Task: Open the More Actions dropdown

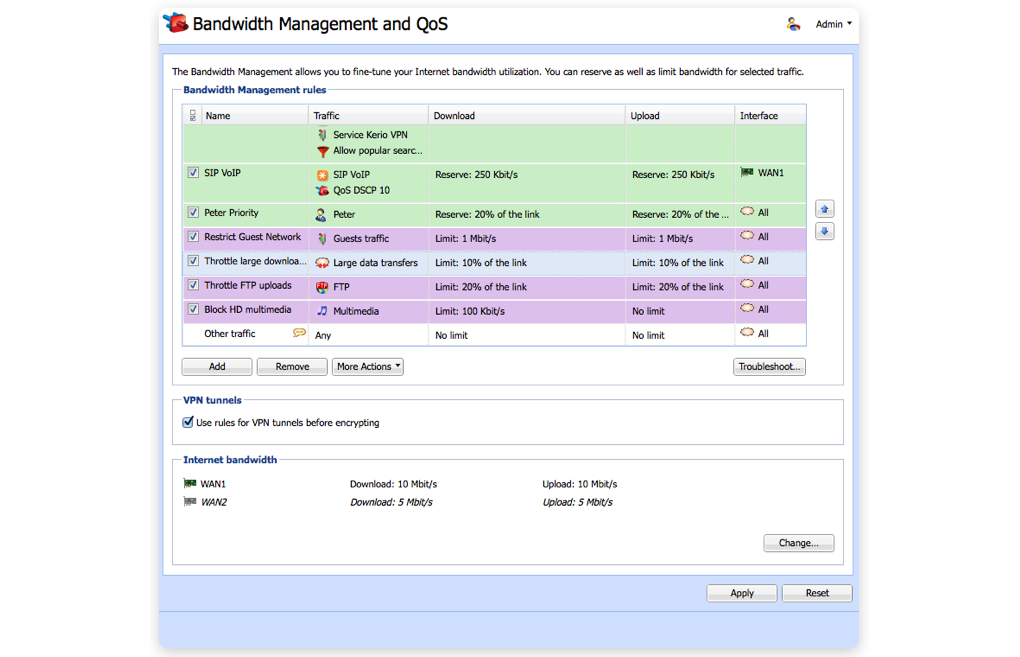Action: [x=367, y=367]
